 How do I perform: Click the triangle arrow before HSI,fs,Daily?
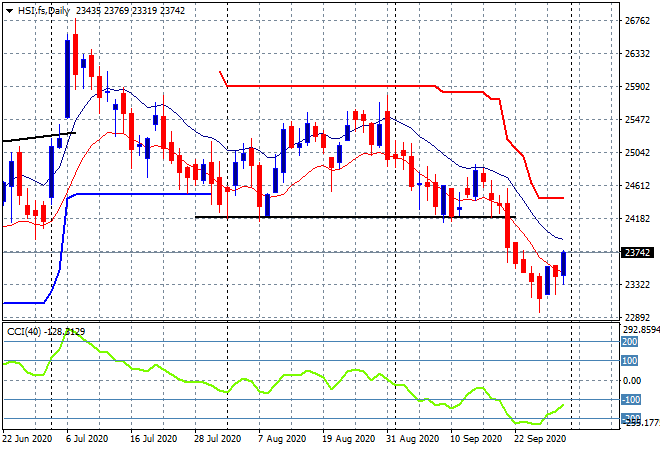click(9, 11)
